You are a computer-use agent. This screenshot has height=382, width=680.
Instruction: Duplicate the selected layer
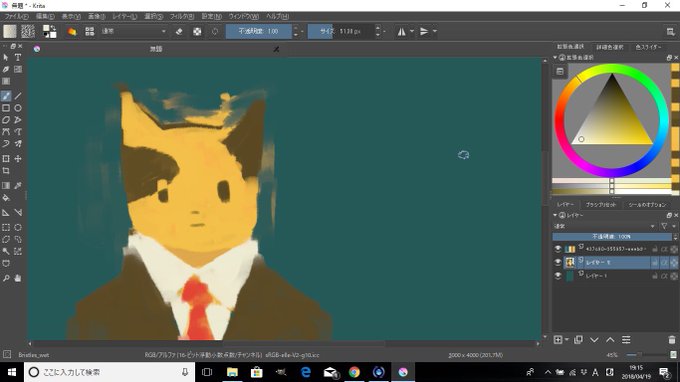coord(578,340)
